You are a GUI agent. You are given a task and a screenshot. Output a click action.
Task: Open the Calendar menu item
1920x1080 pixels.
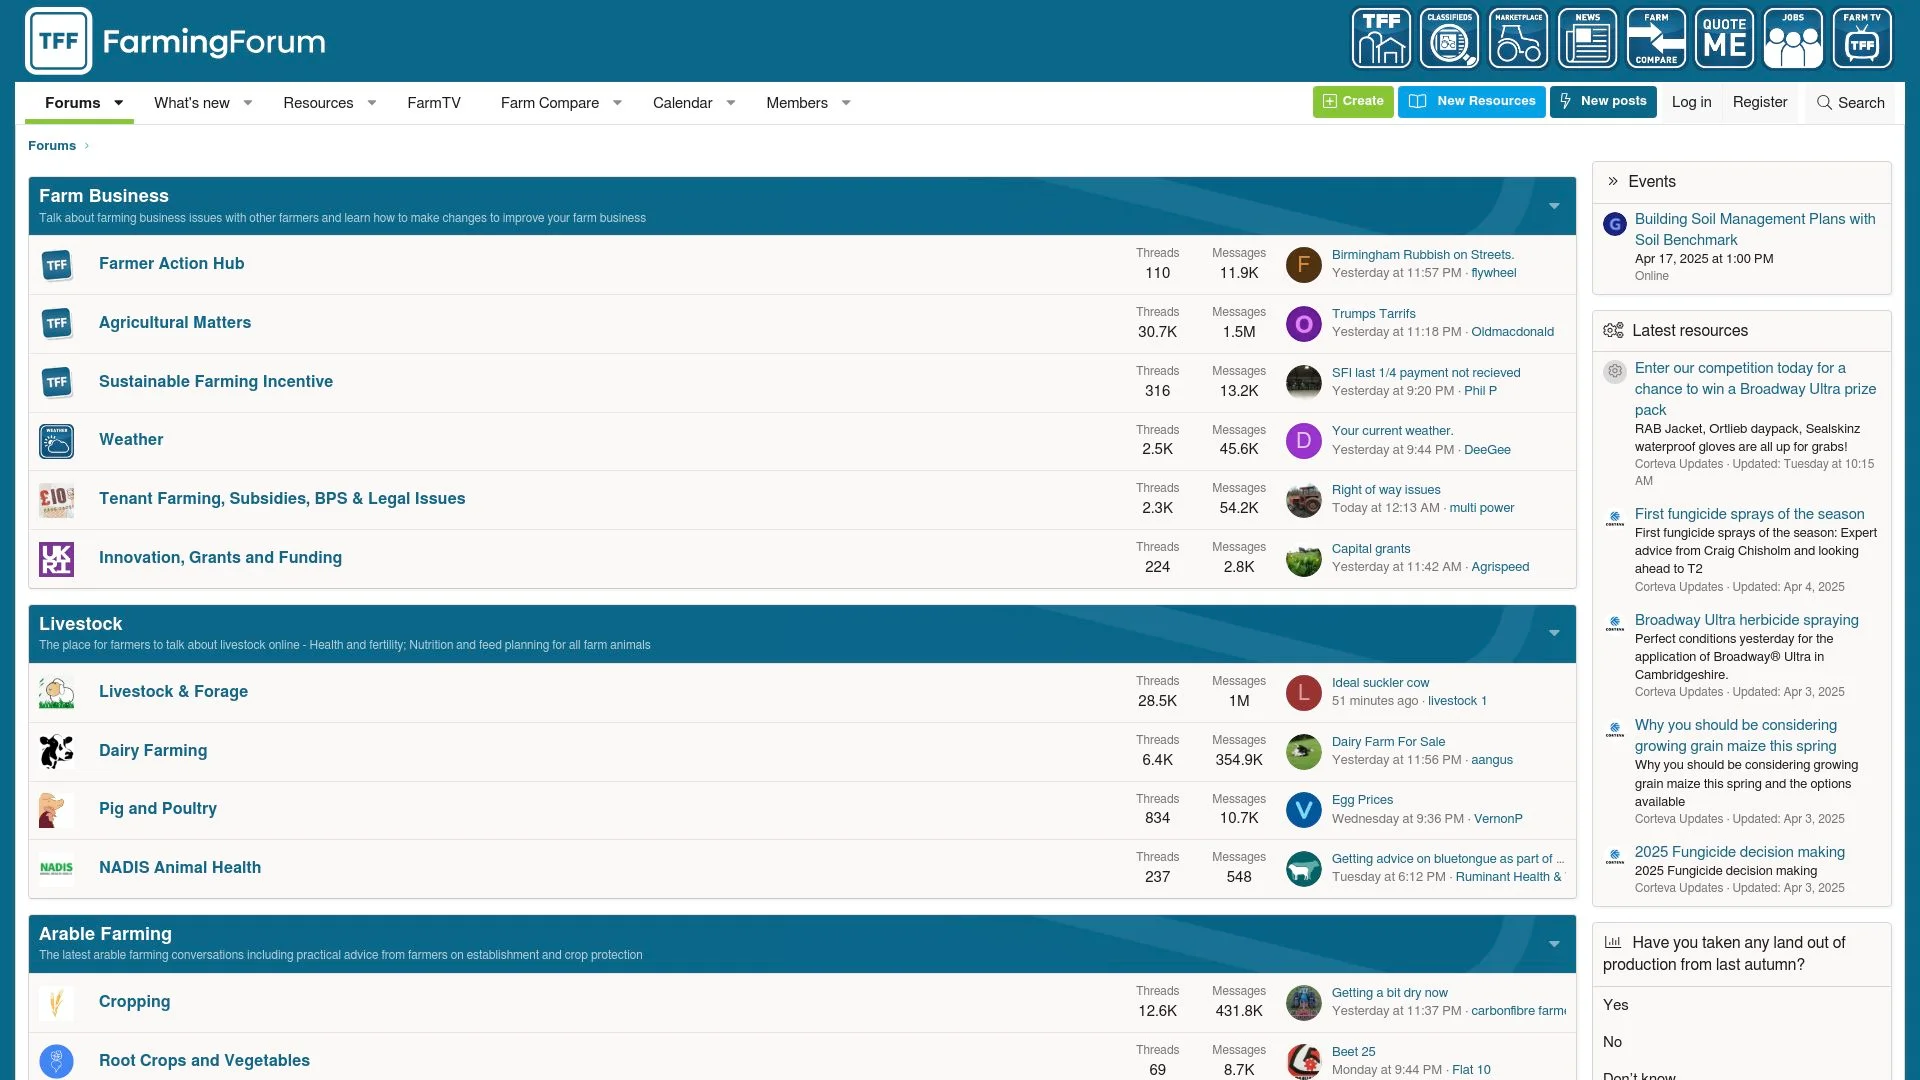coord(682,103)
